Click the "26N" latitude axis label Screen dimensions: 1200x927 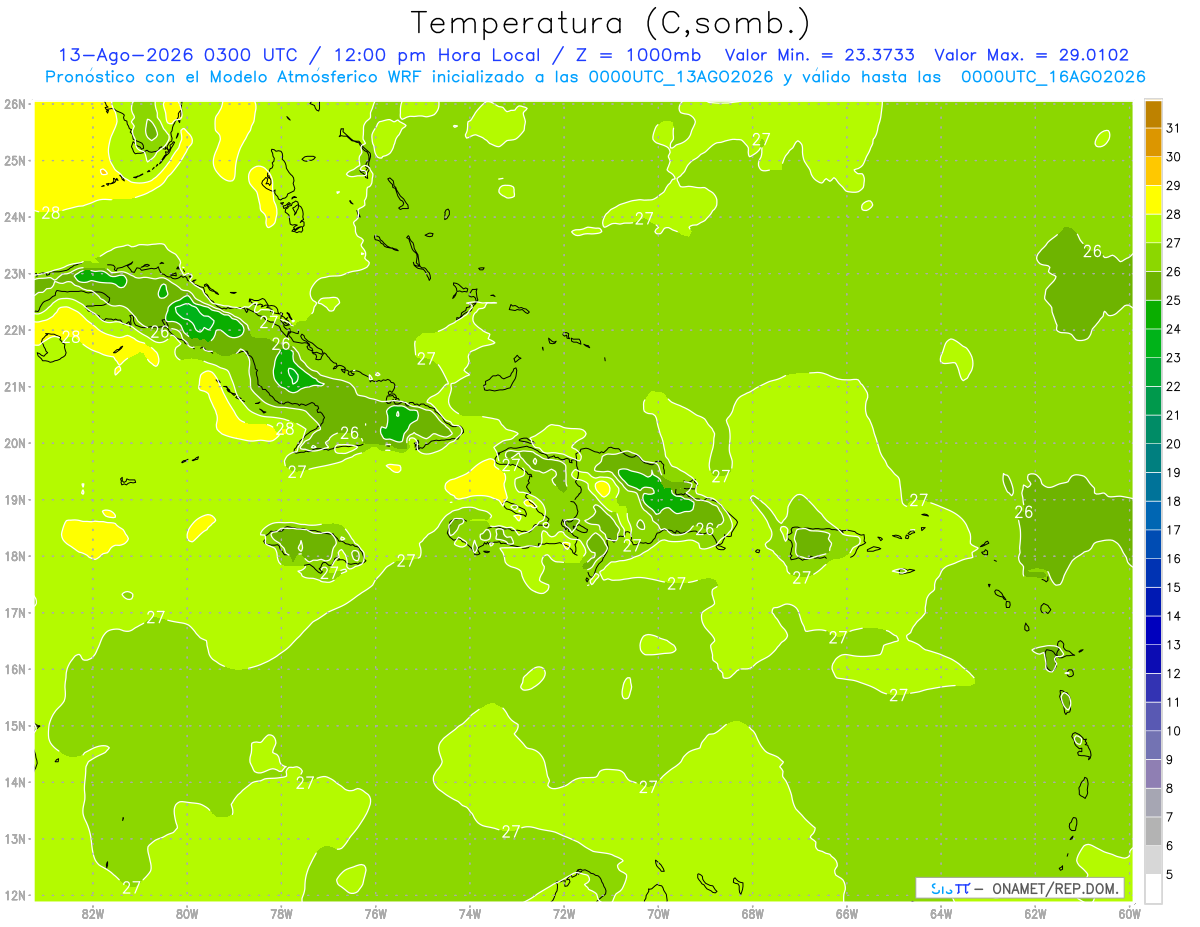[14, 104]
